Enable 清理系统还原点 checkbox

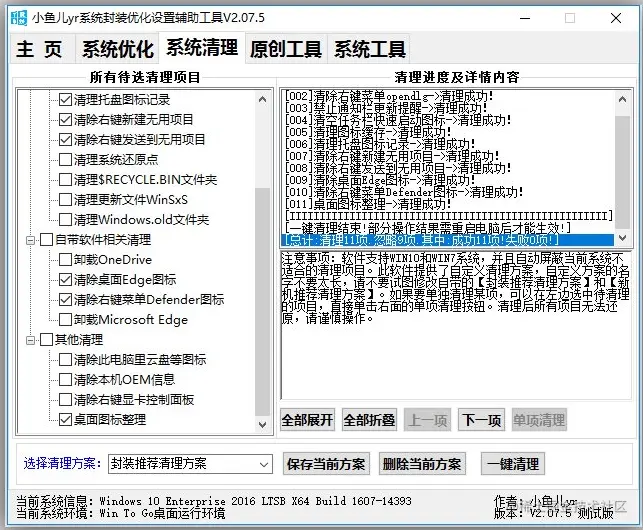point(66,159)
